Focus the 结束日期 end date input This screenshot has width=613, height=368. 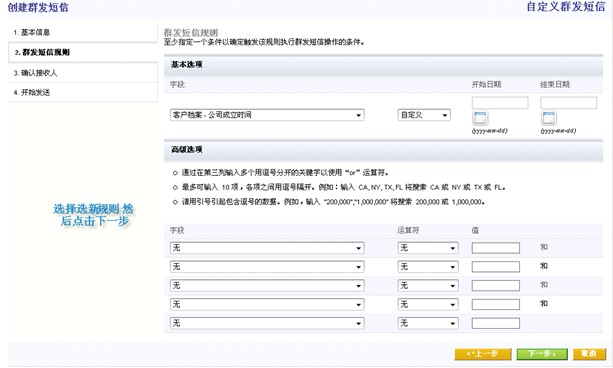[568, 103]
